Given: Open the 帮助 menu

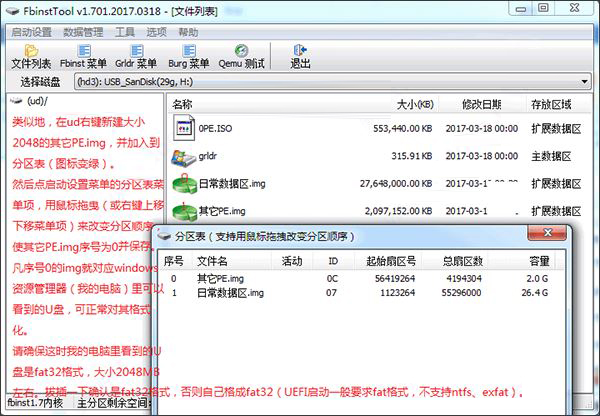Looking at the screenshot, I should [188, 32].
